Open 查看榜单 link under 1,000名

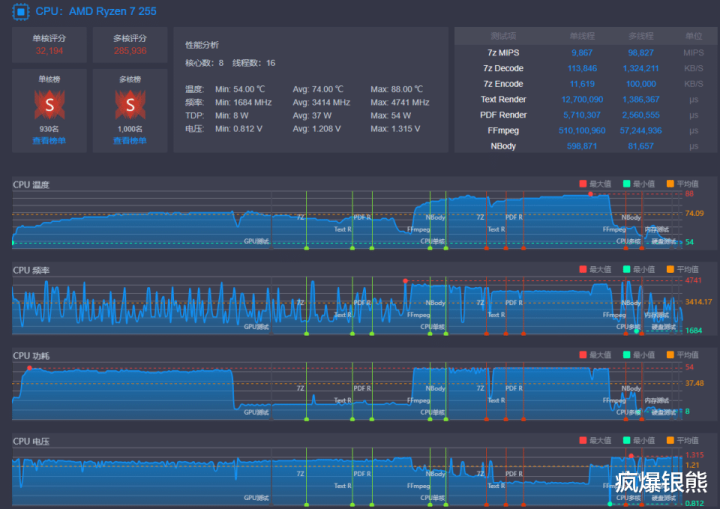coord(130,141)
